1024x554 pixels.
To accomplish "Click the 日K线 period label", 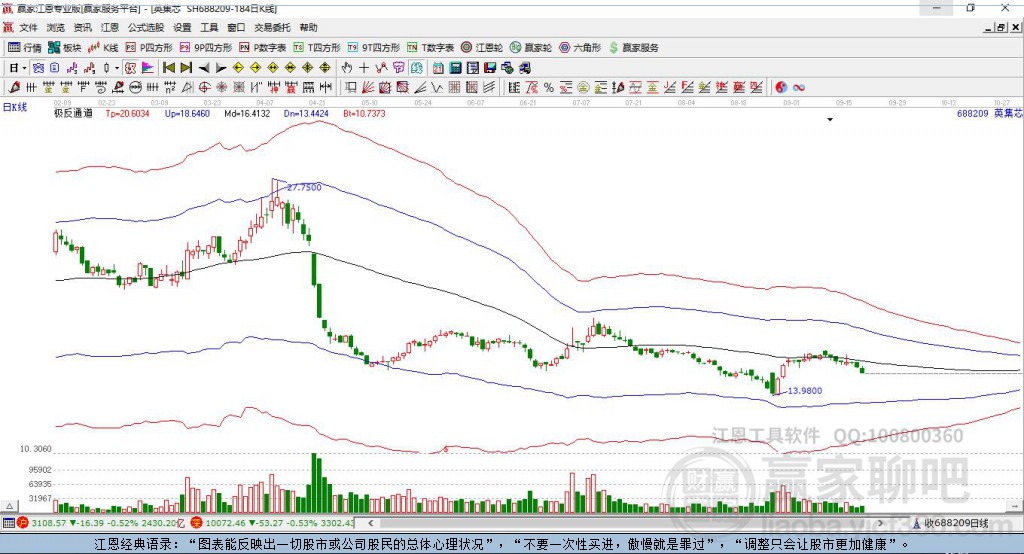I will coord(15,107).
